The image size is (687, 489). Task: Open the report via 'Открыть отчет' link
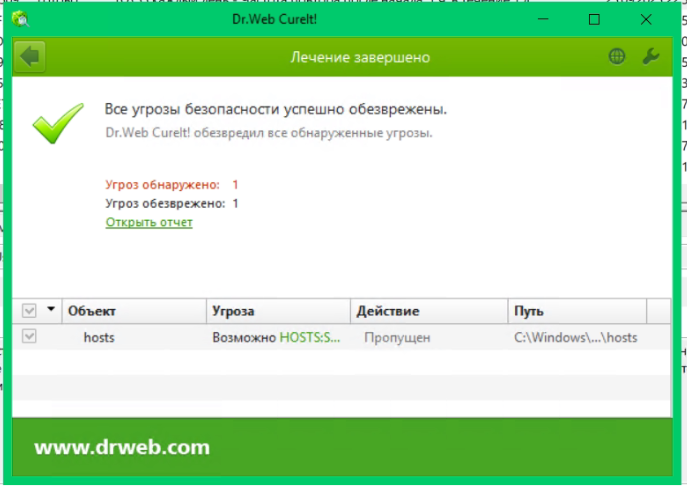(149, 222)
